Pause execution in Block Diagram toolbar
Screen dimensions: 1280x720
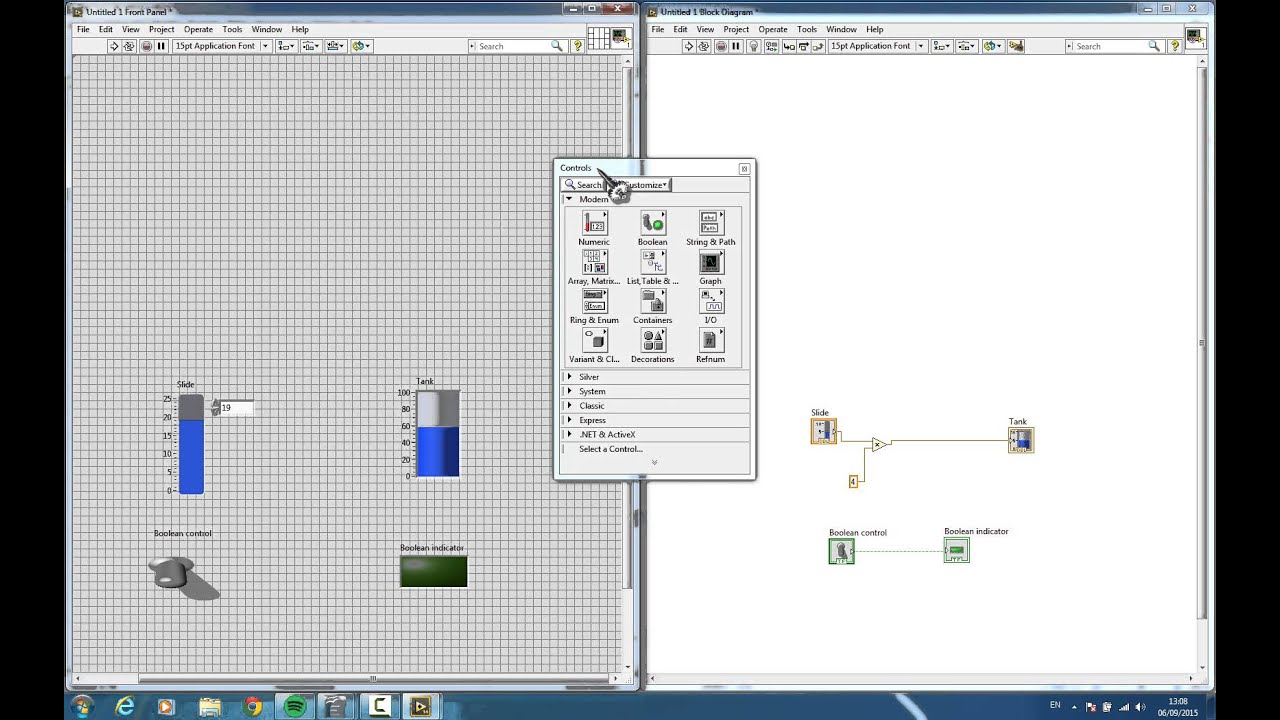736,46
